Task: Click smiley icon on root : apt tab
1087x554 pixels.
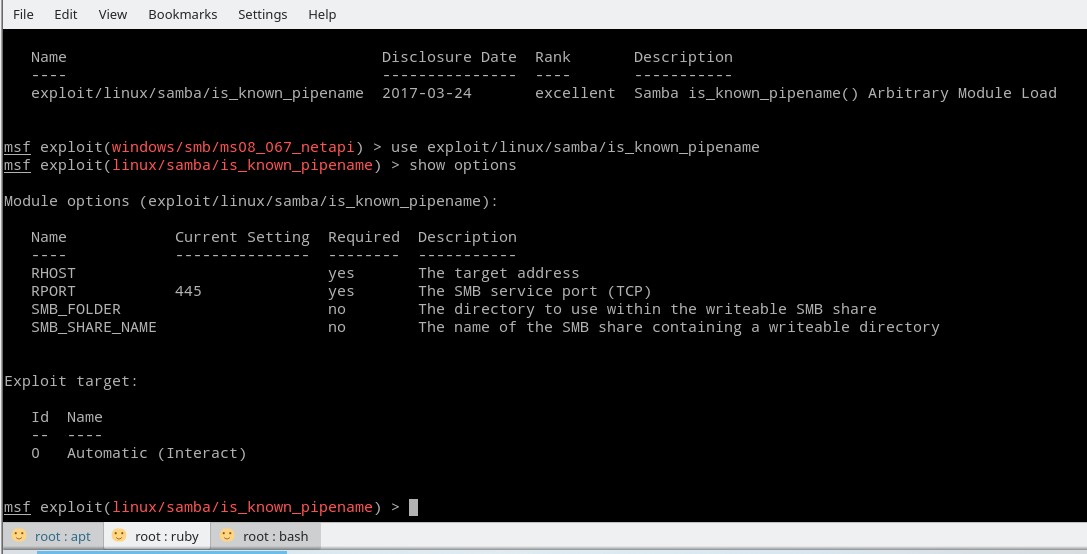Action: point(19,535)
